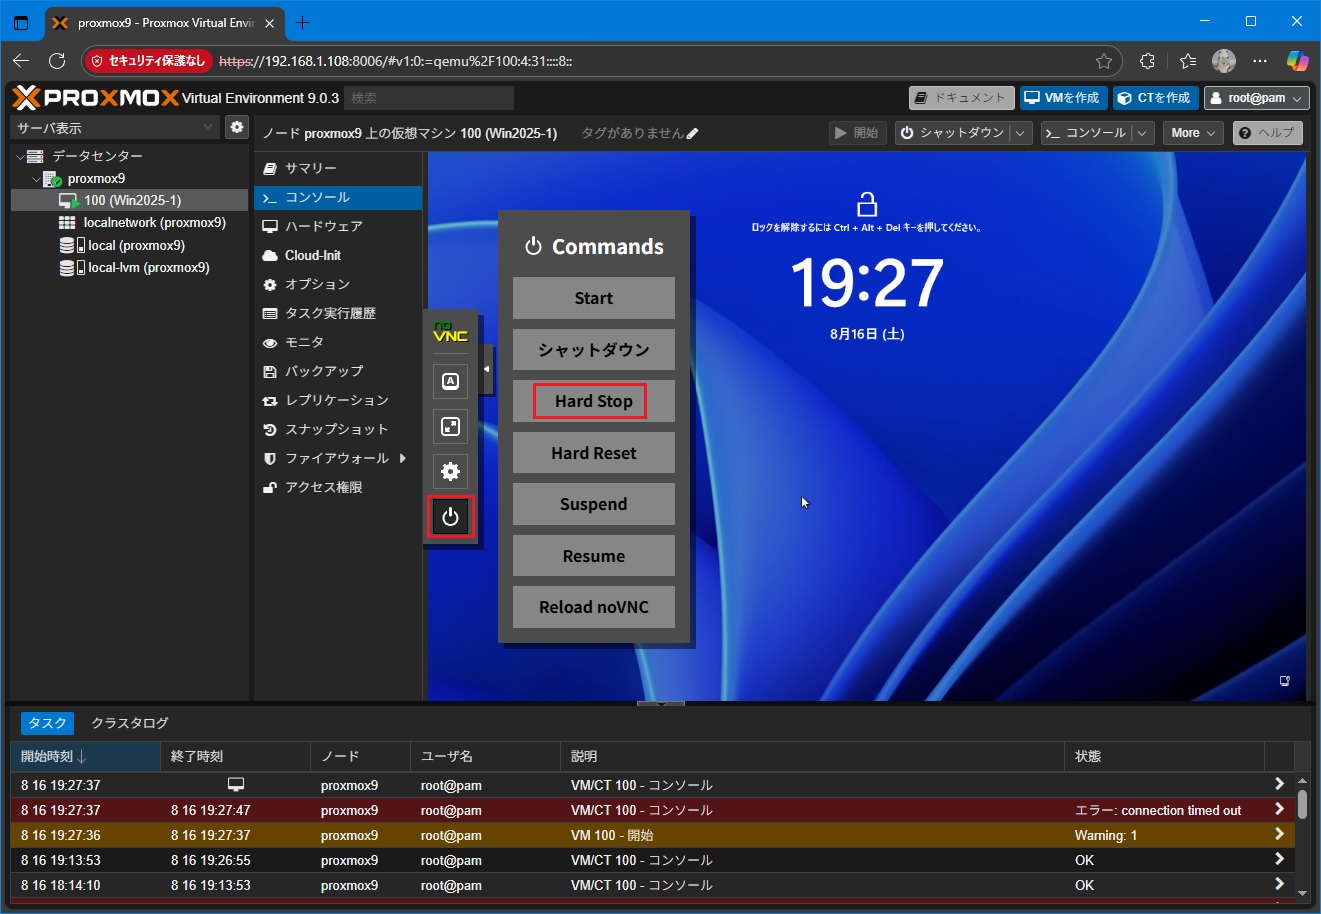This screenshot has height=914, width=1321.
Task: Click task log scrollbar down arrow
Action: coord(1302,893)
